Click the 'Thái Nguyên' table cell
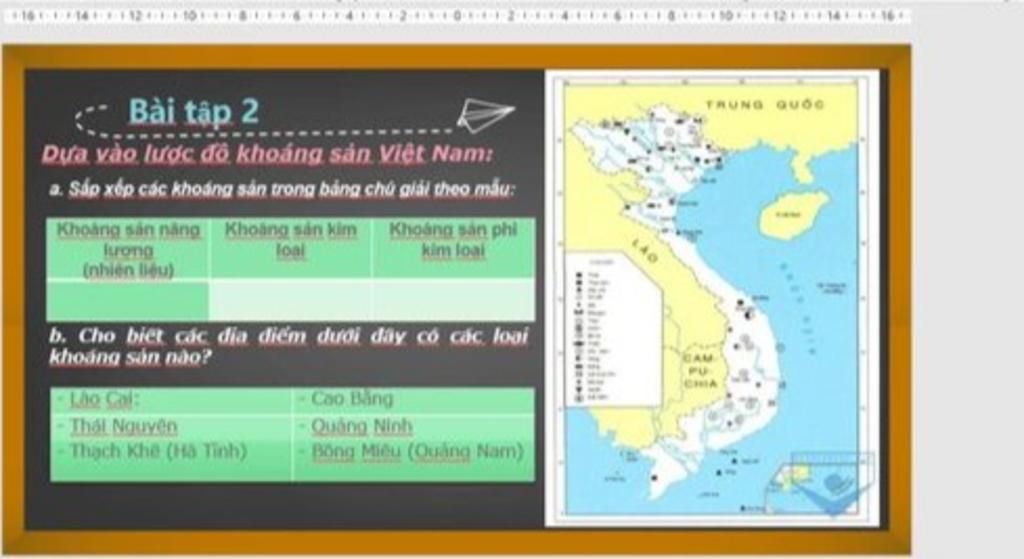The image size is (1024, 559). [171, 426]
